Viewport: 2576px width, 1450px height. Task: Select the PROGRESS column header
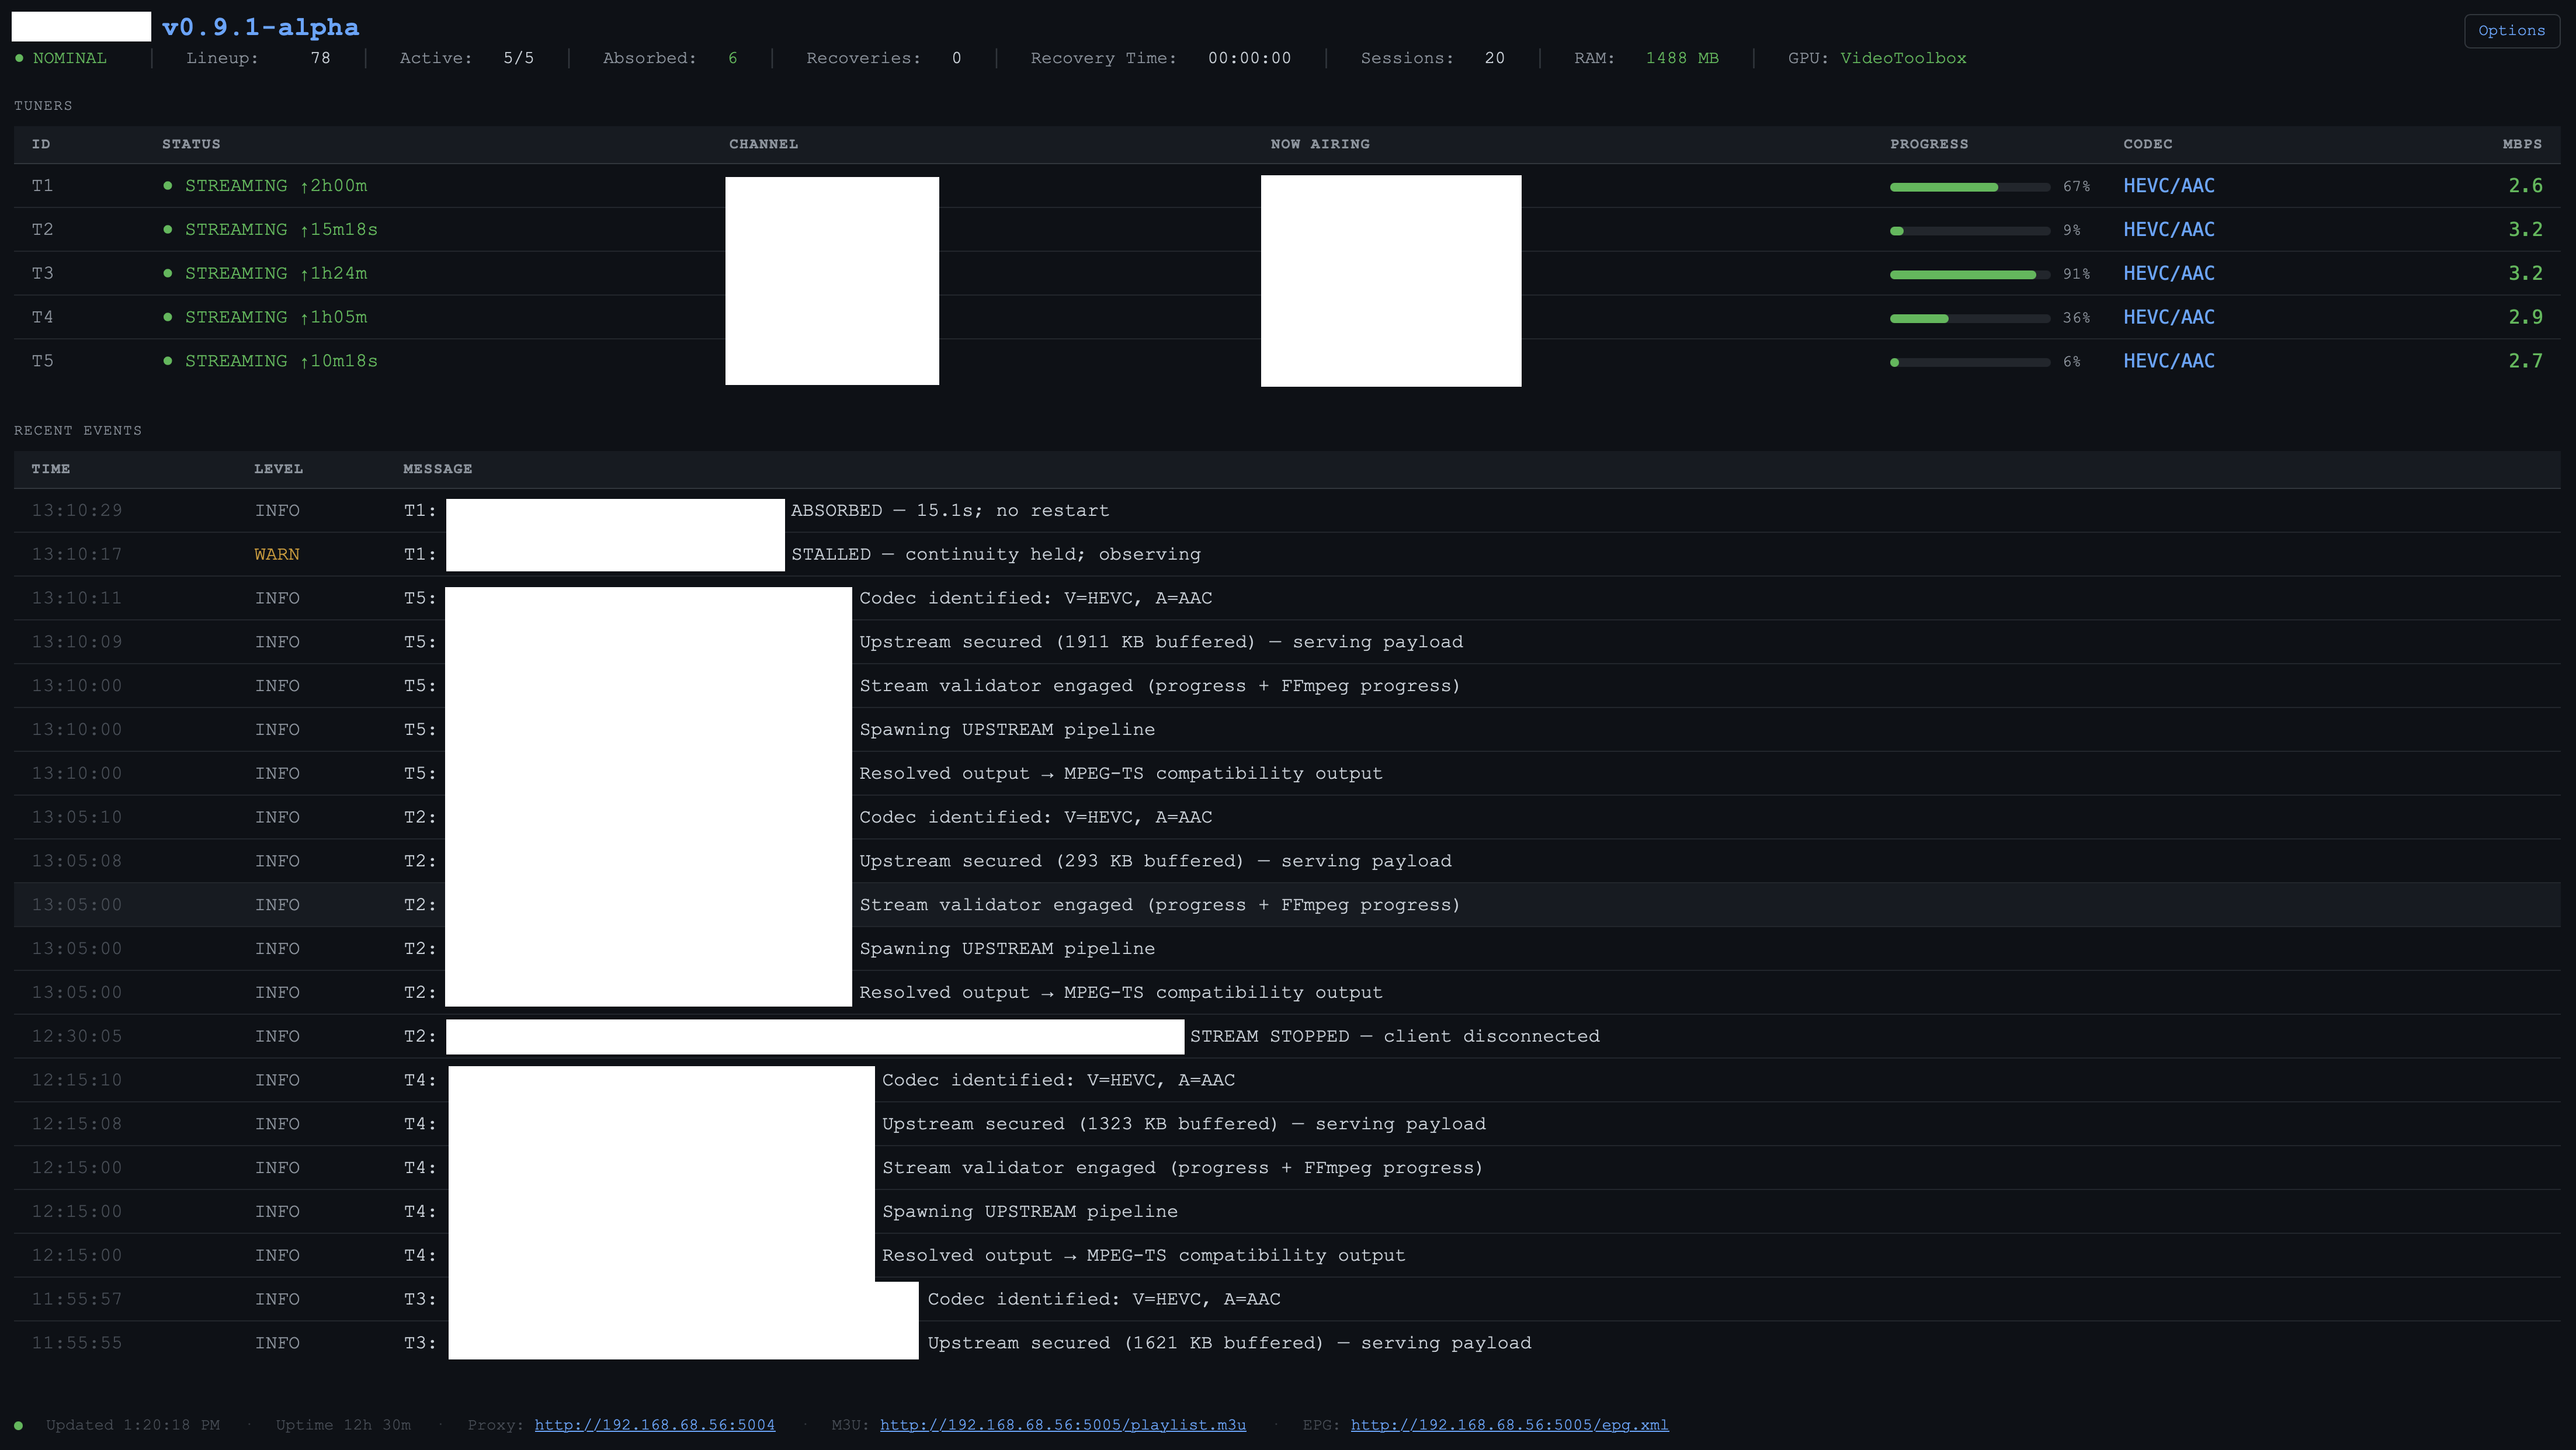(x=1928, y=144)
